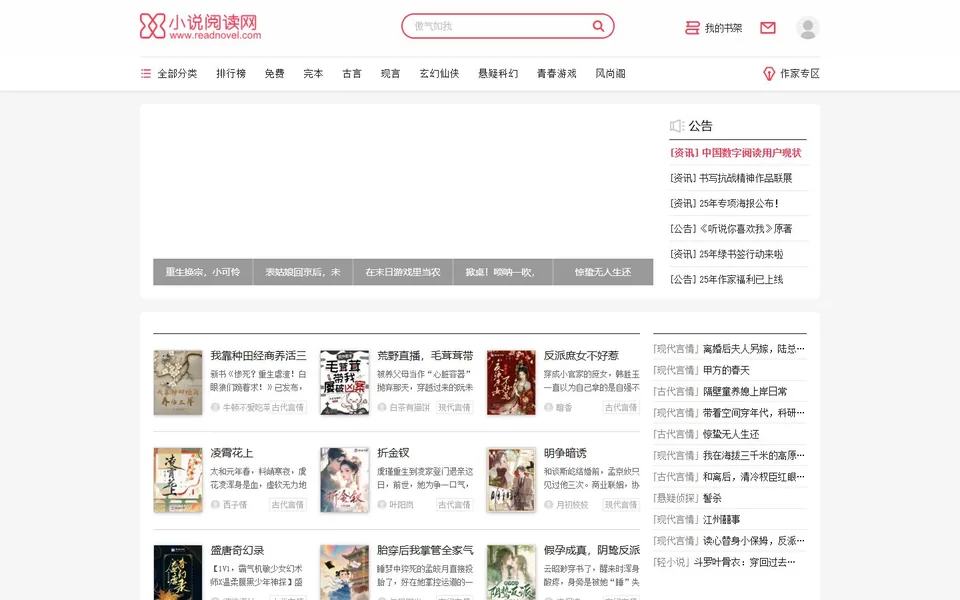960x600 pixels.
Task: Click author 西子情
Action: pos(235,504)
